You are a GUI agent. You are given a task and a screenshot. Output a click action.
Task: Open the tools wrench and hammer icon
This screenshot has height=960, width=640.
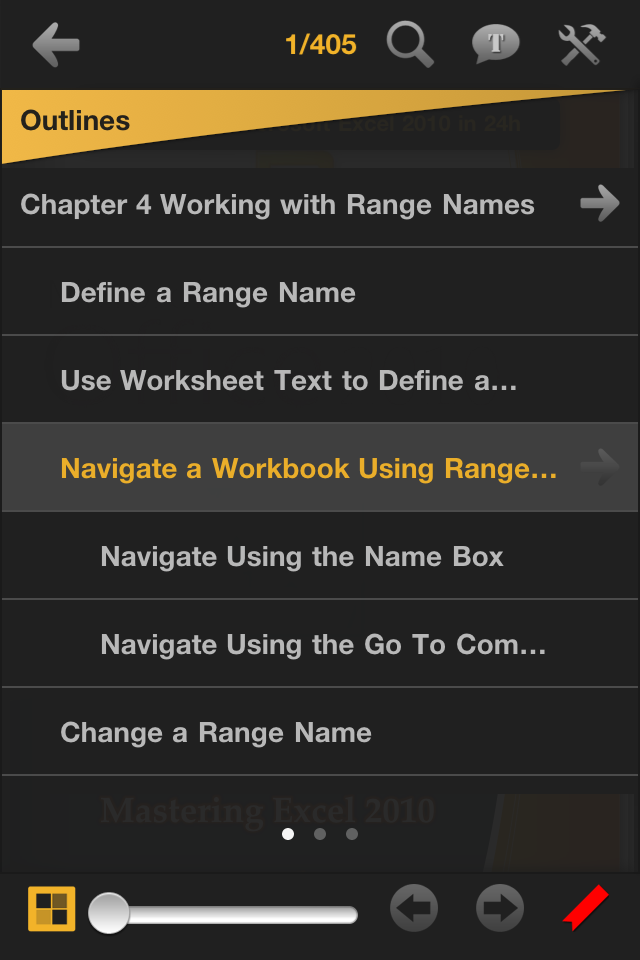[582, 44]
